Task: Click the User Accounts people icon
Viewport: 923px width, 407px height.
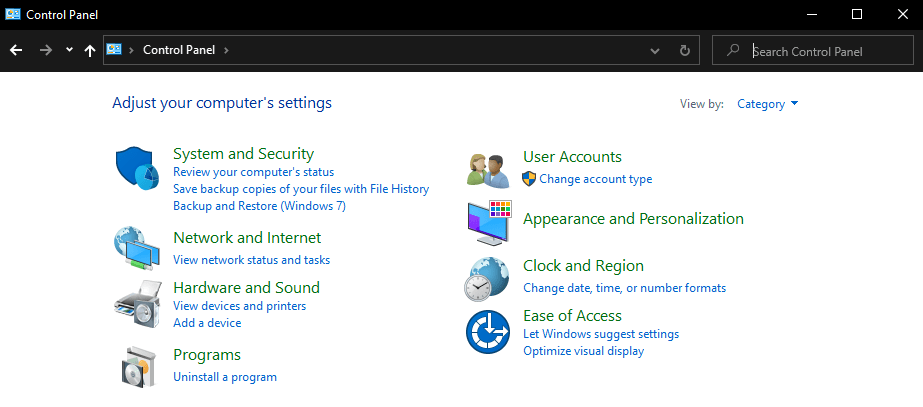Action: [488, 169]
